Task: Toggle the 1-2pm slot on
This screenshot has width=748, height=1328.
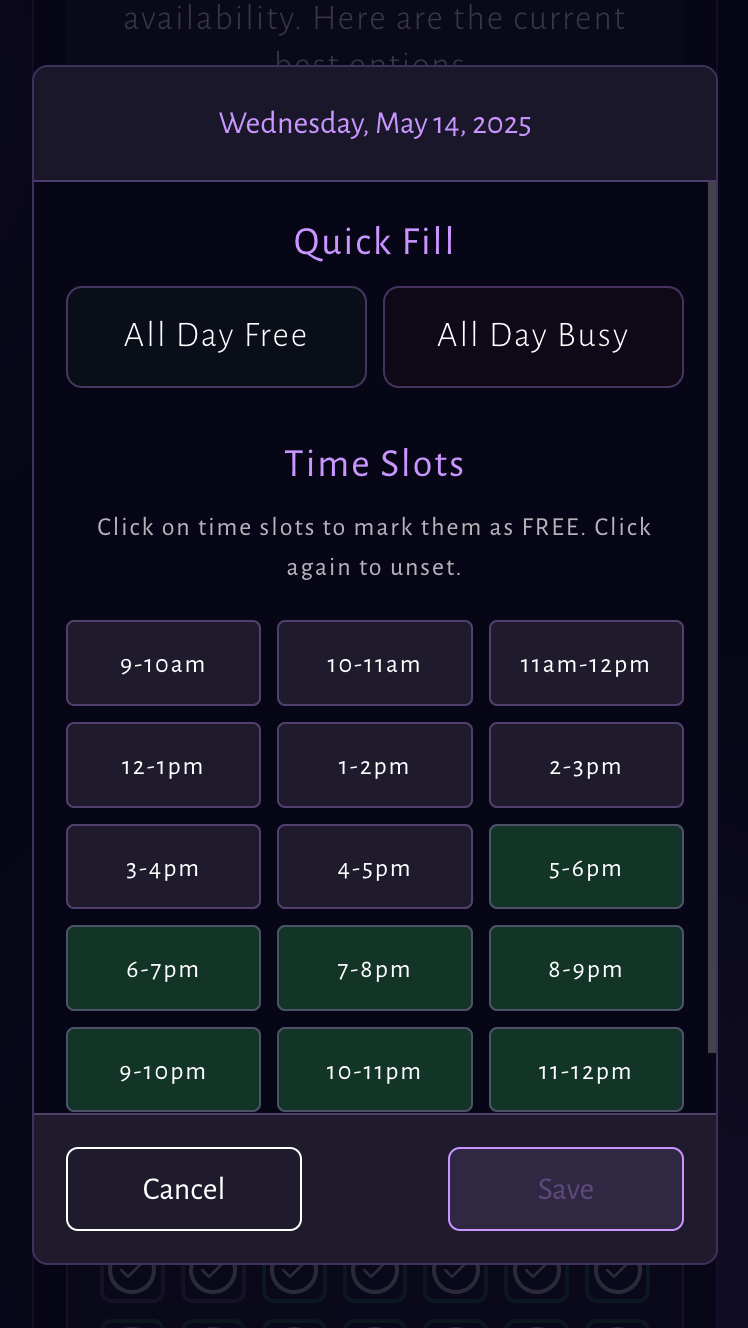Action: coord(374,765)
